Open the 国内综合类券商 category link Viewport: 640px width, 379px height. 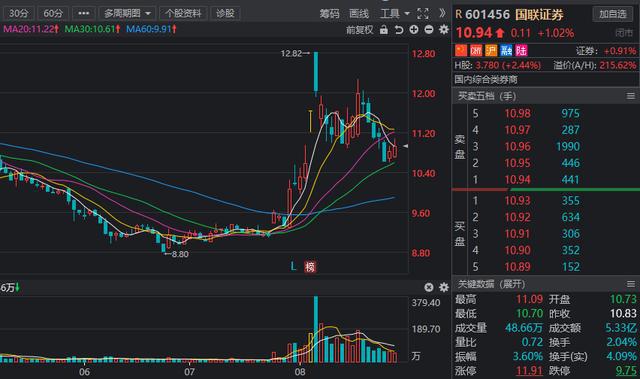(x=486, y=80)
